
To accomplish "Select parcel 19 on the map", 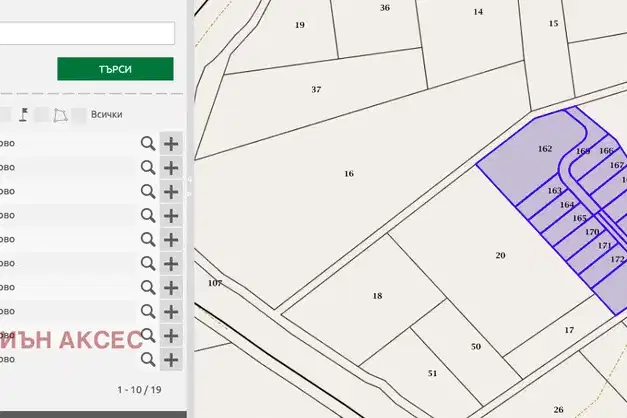I will coord(300,25).
